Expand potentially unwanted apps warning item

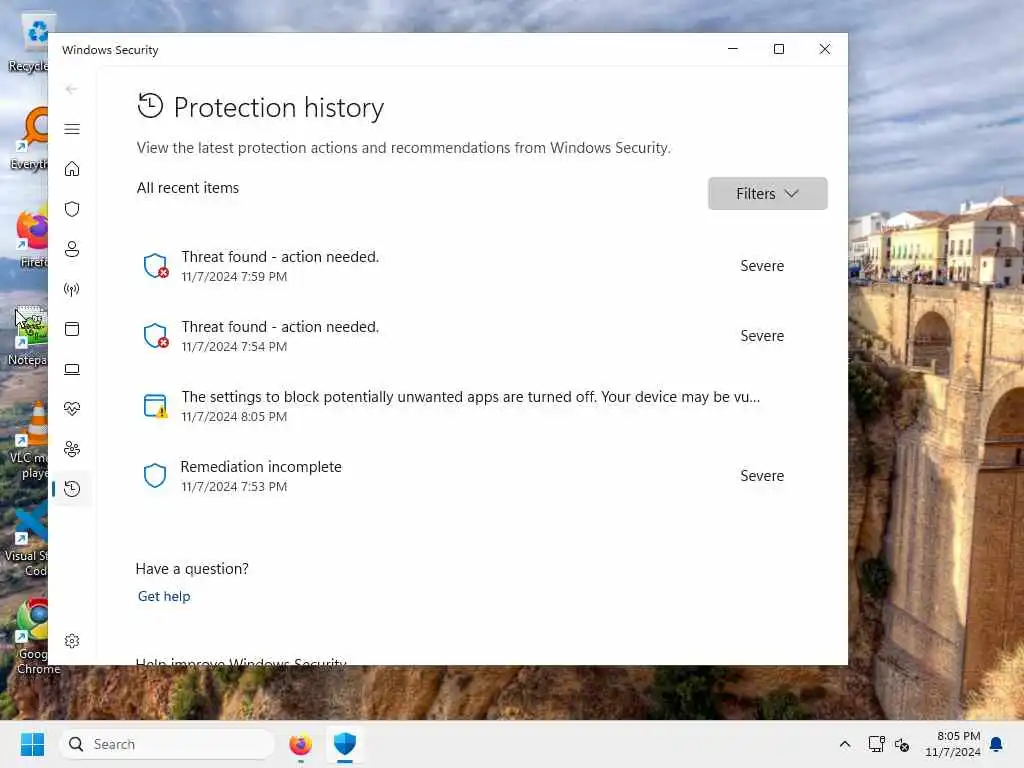pyautogui.click(x=482, y=406)
